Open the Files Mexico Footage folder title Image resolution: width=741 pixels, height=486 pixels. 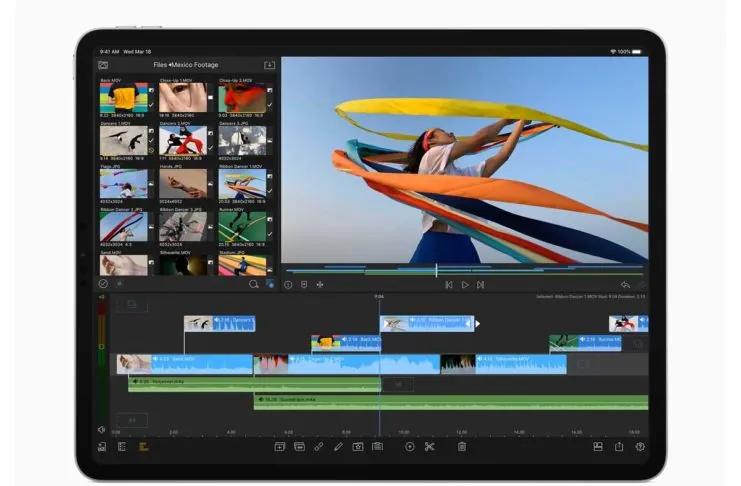[187, 65]
